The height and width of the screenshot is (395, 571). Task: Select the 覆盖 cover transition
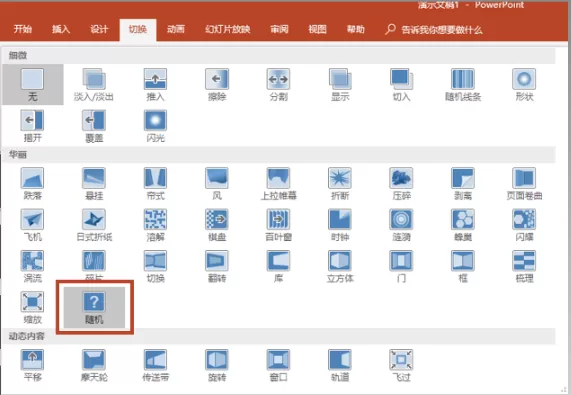[x=94, y=126]
